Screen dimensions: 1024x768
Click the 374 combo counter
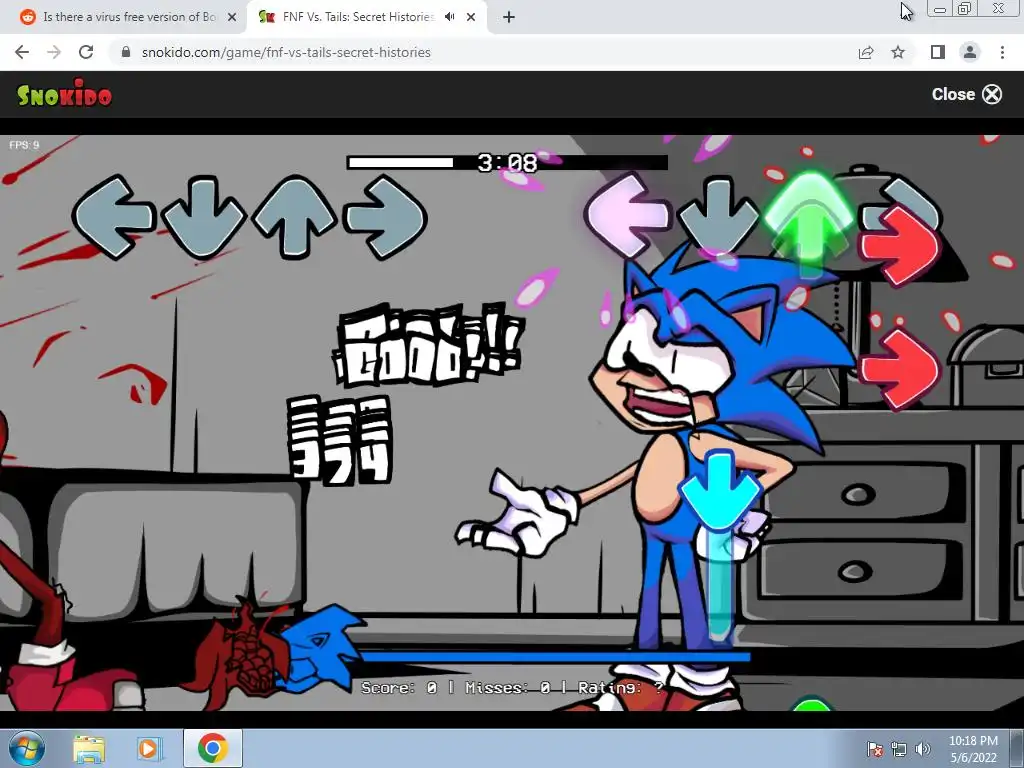click(x=340, y=440)
